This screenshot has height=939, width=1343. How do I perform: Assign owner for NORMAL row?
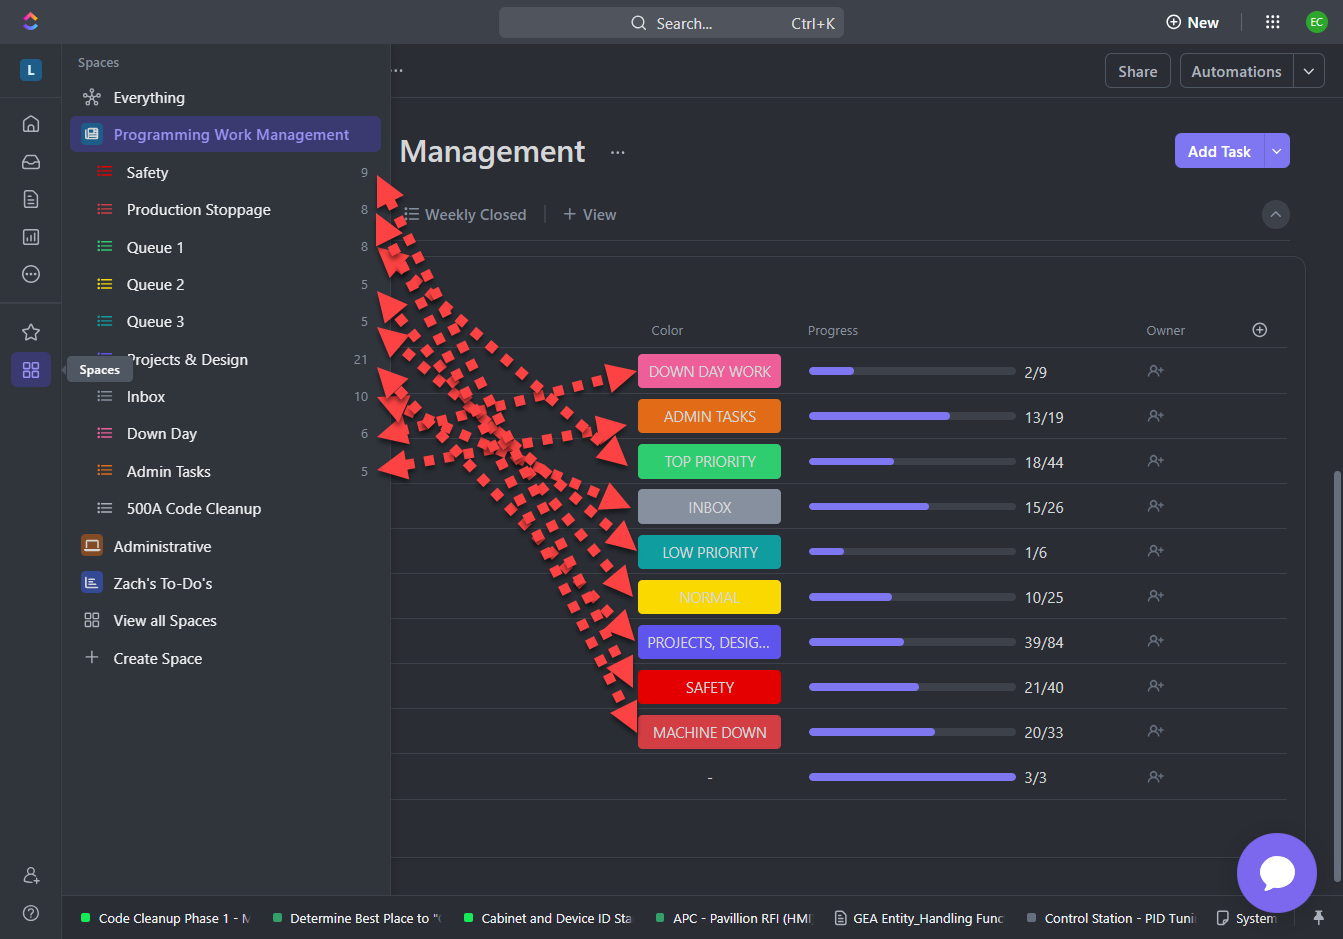pos(1156,596)
